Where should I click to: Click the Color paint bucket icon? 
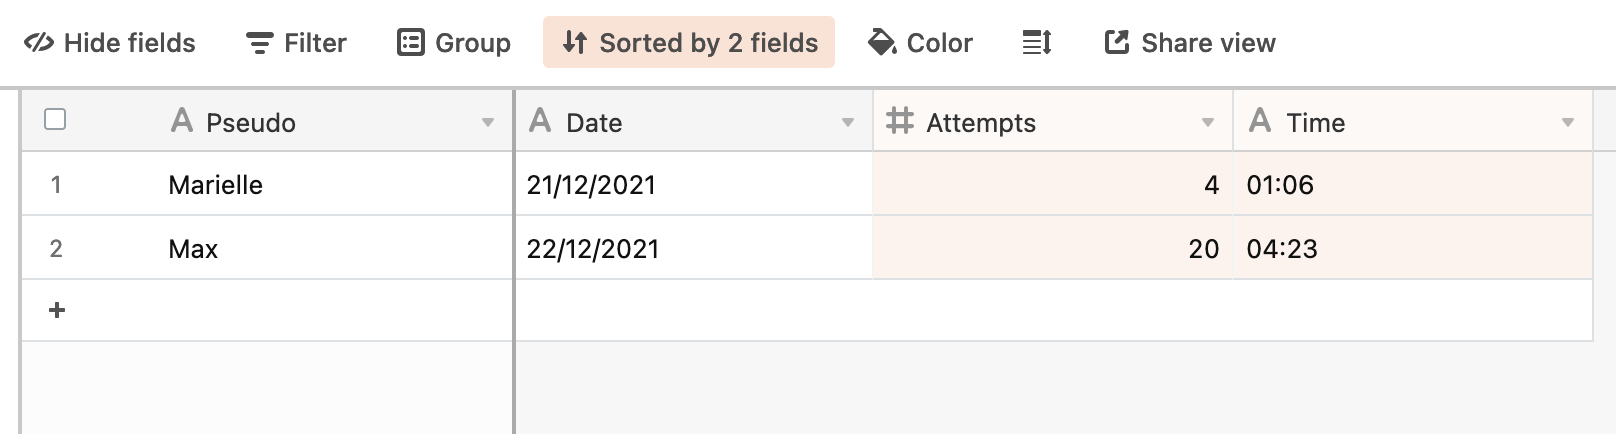pos(882,43)
